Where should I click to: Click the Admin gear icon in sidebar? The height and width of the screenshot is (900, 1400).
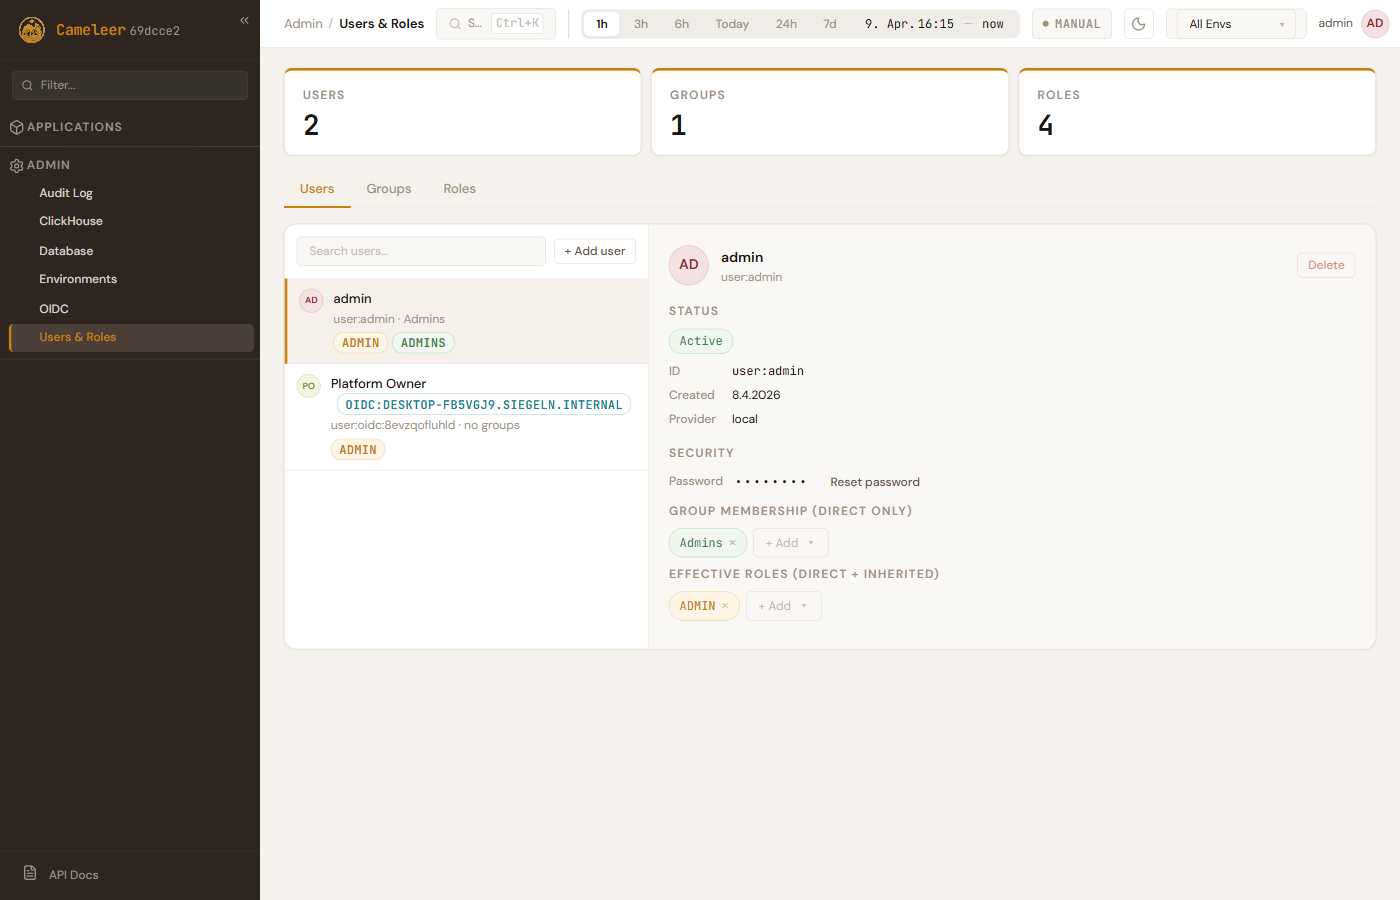[x=16, y=166]
